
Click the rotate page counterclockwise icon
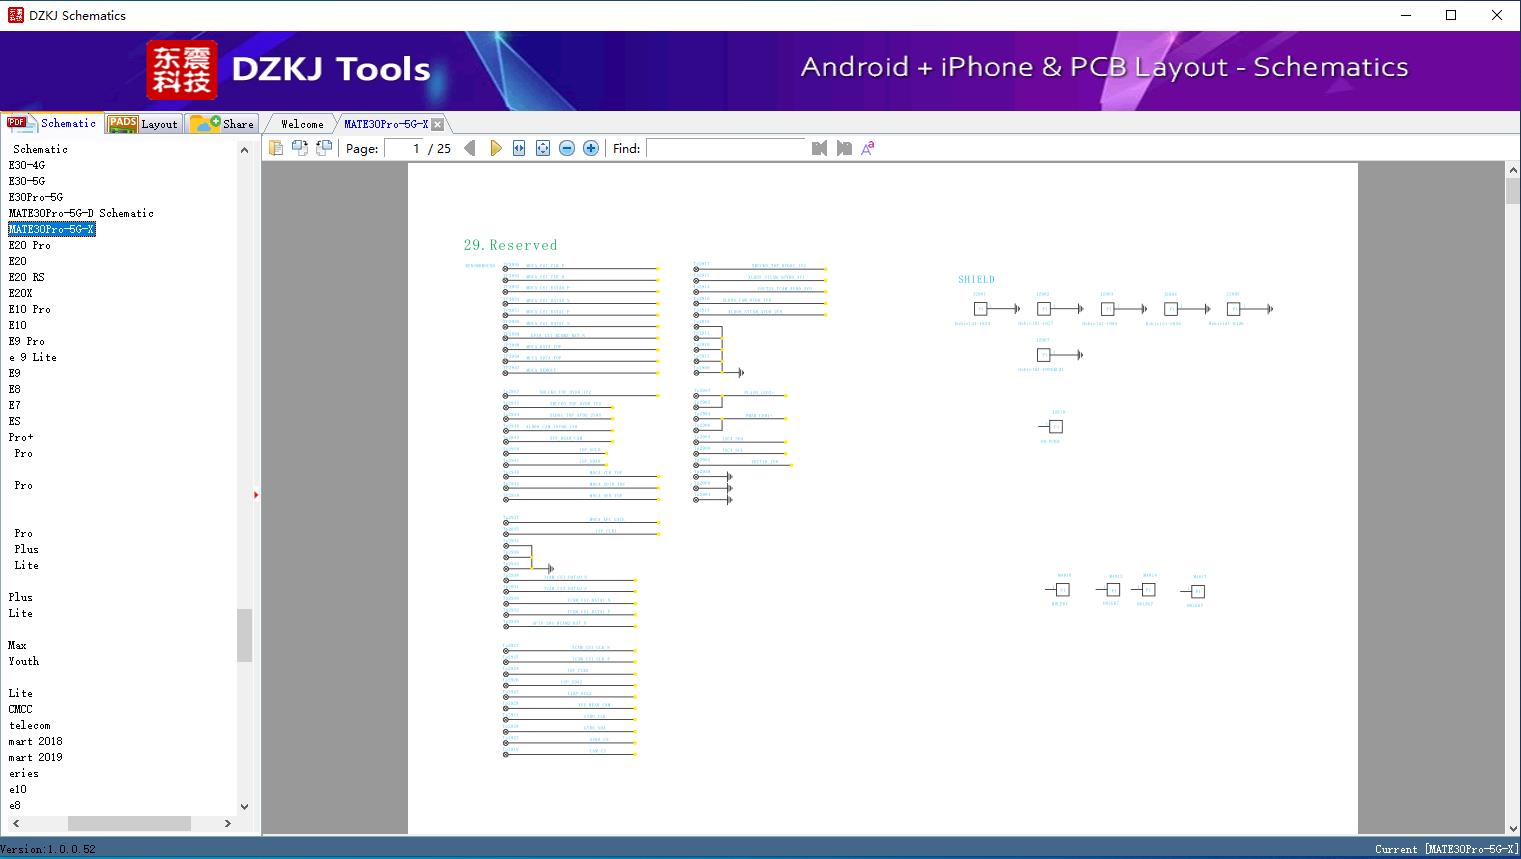click(299, 148)
